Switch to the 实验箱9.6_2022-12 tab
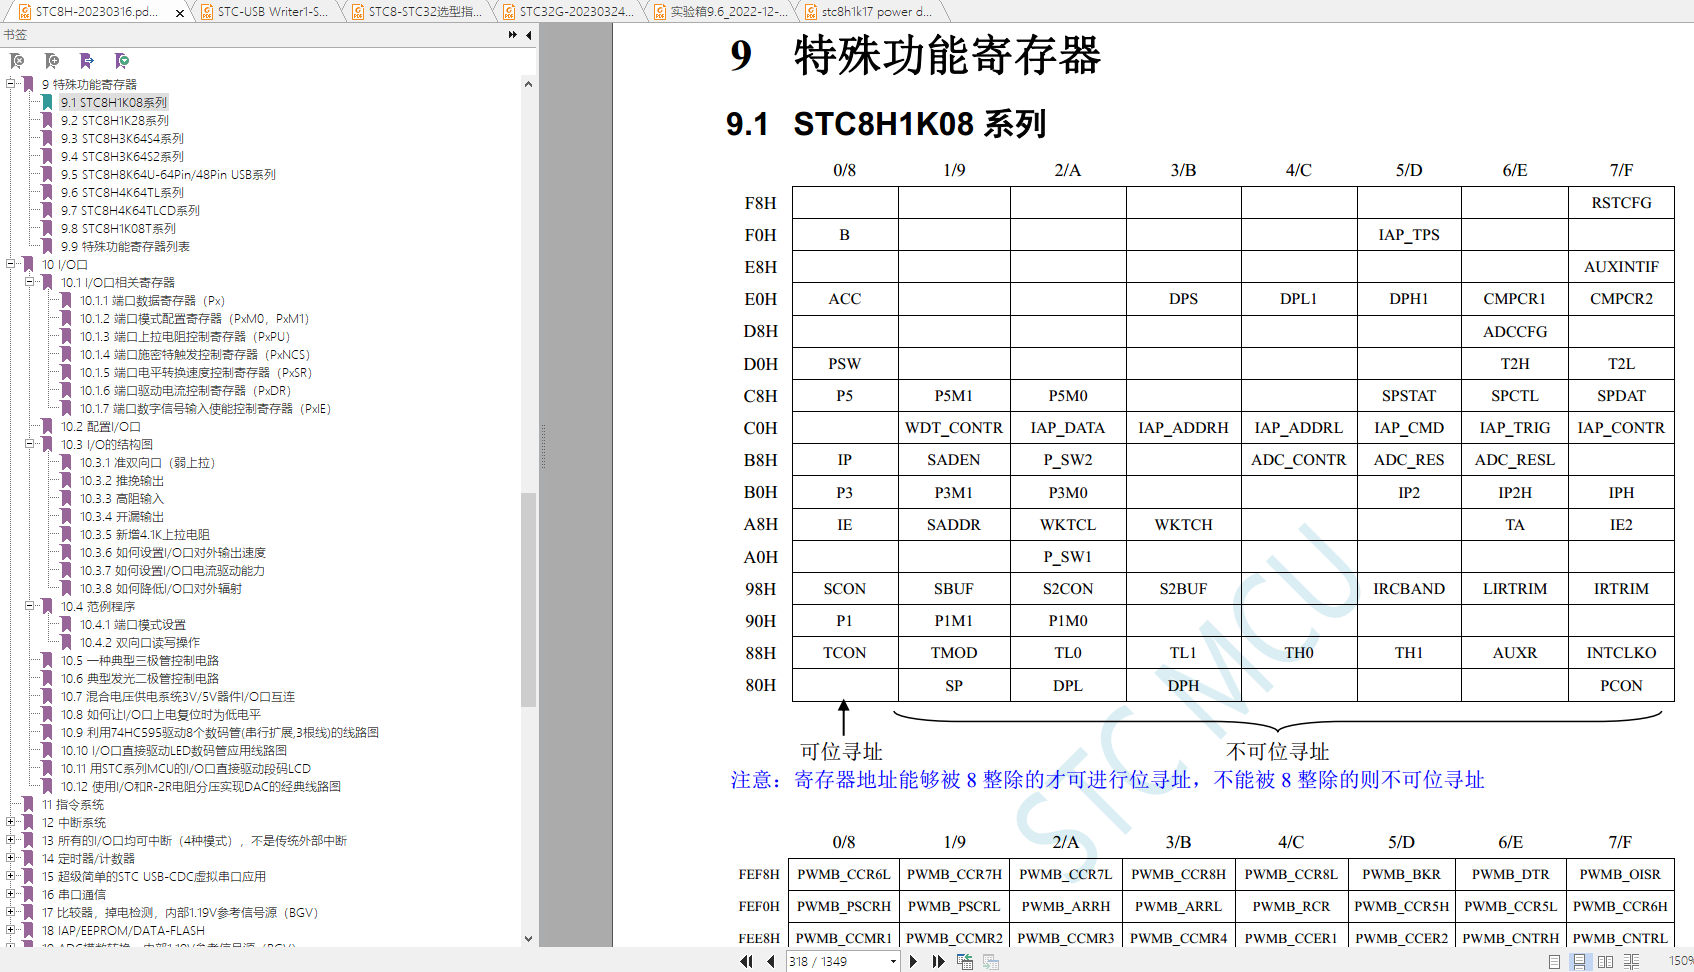The image size is (1694, 972). 727,12
